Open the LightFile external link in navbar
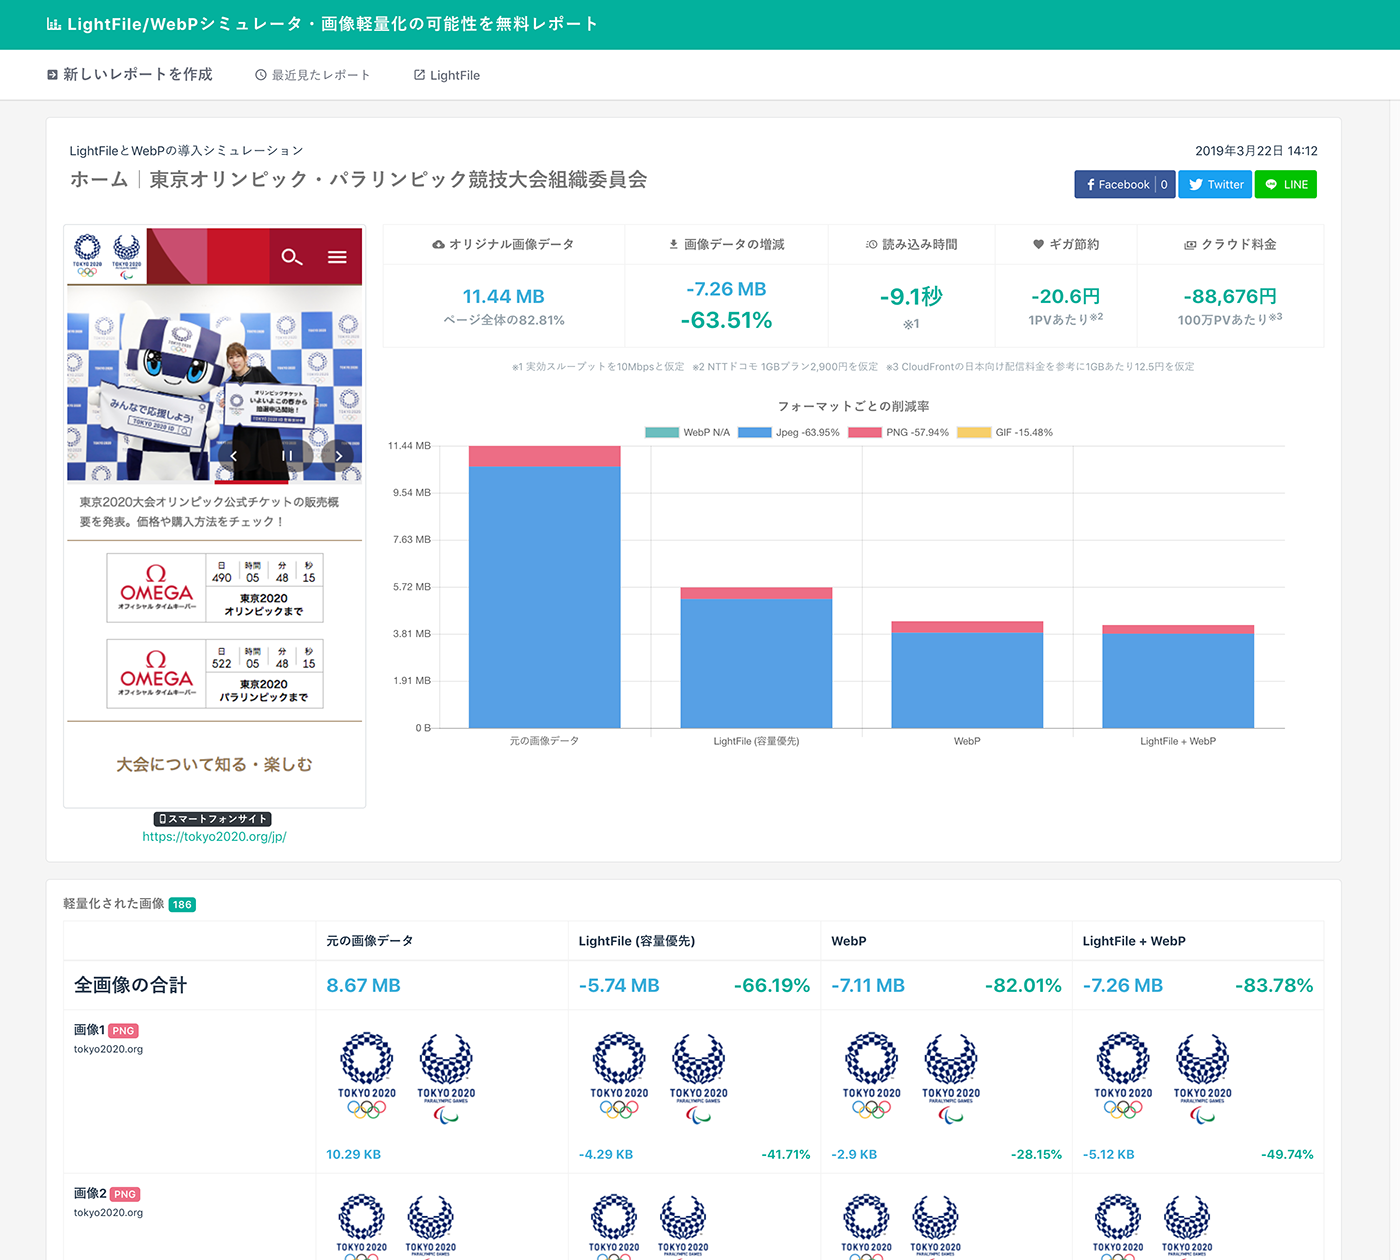This screenshot has height=1260, width=1400. click(x=447, y=75)
